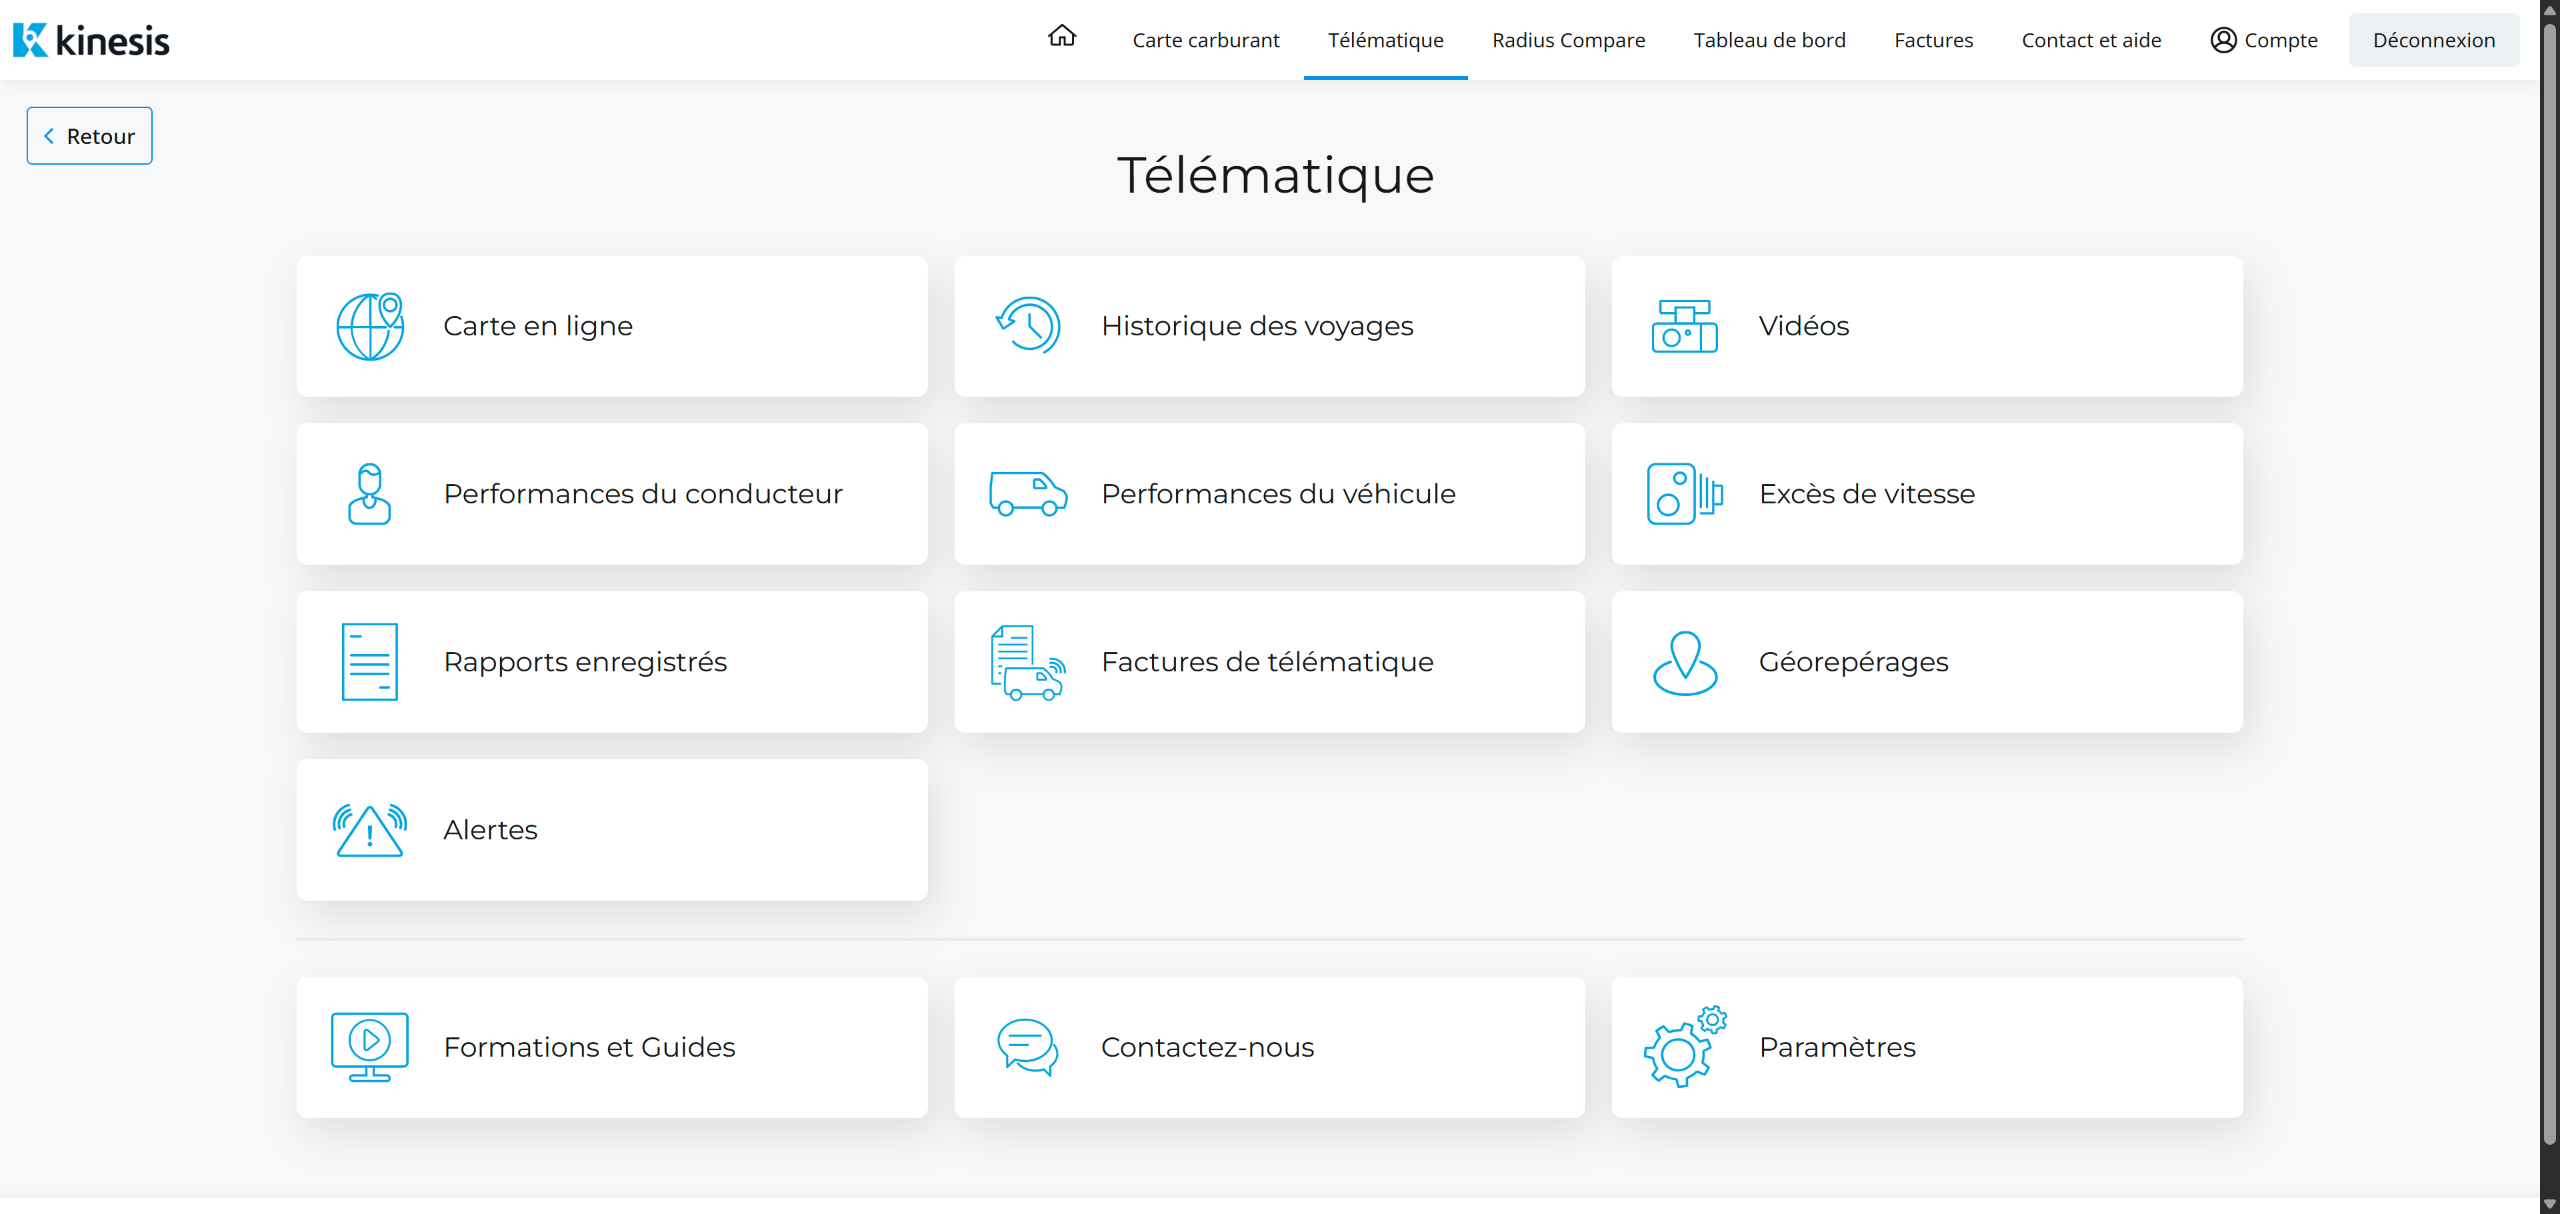
Task: Open the Performances du véhicule van icon
Action: (1028, 494)
